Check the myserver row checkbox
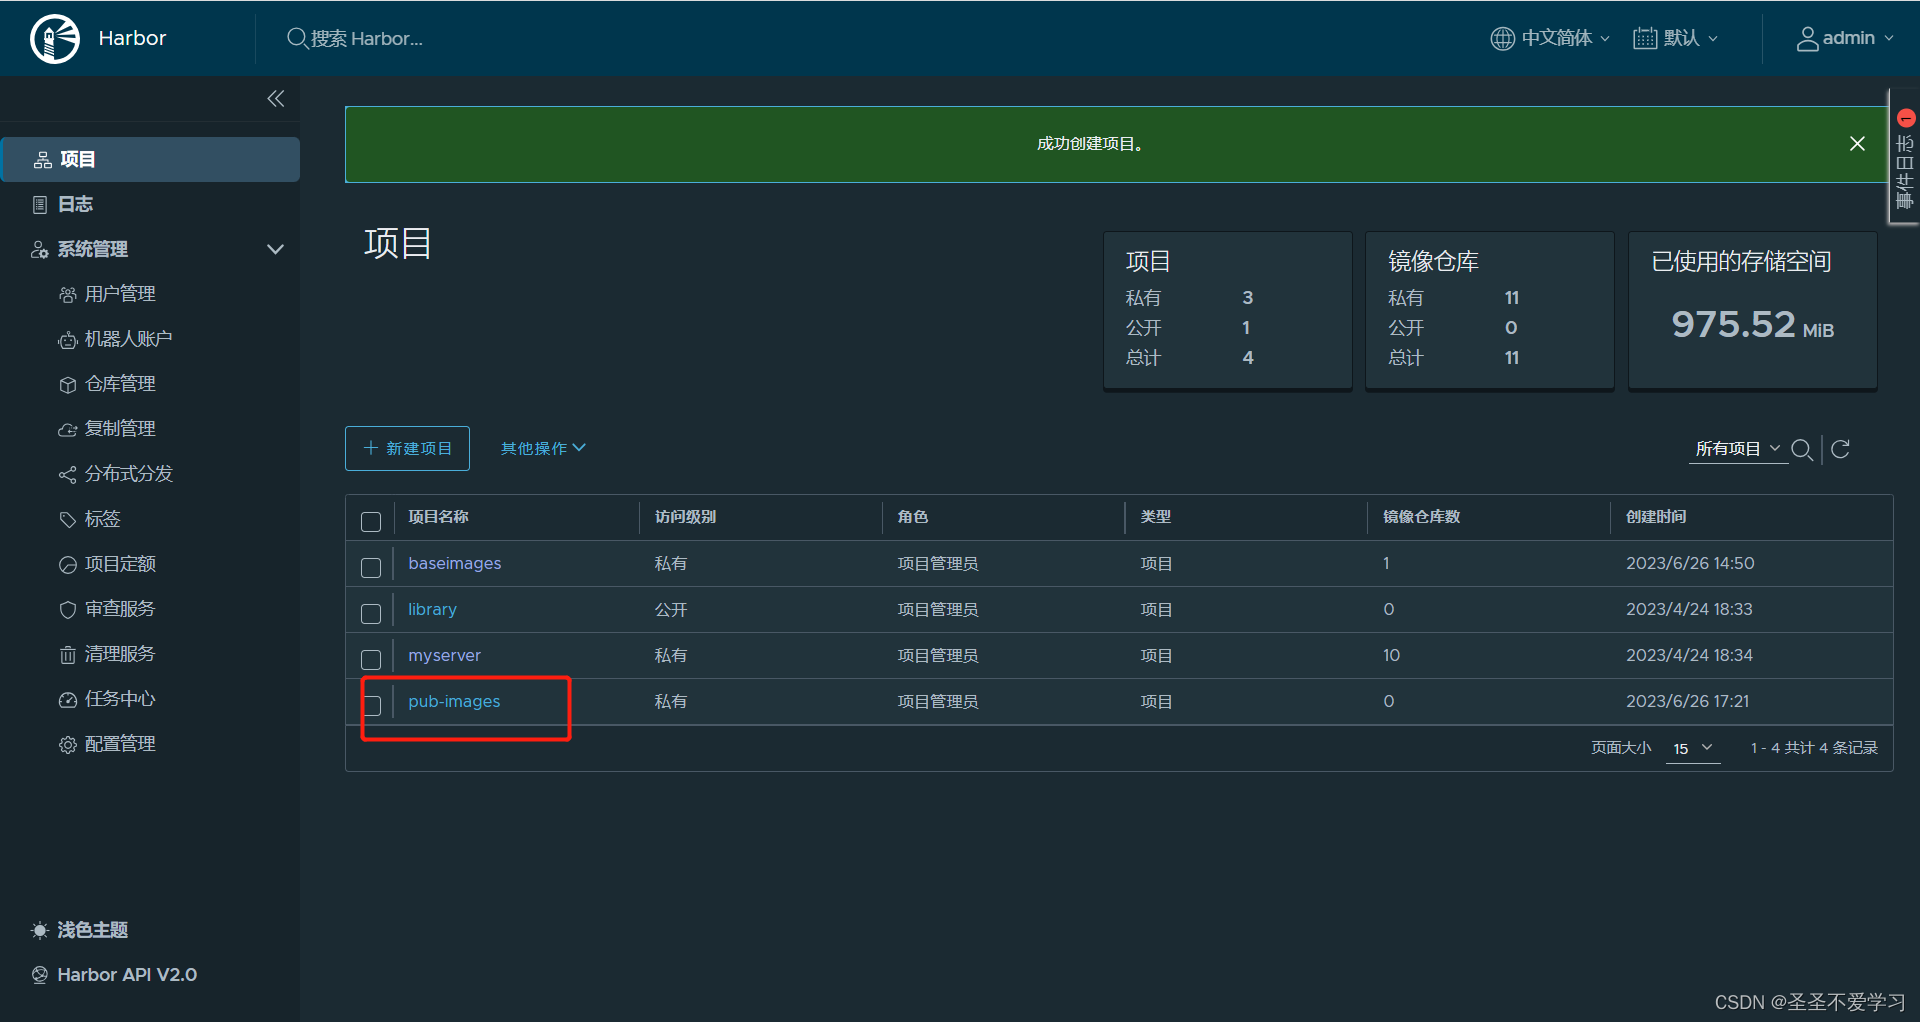This screenshot has width=1920, height=1022. [371, 659]
